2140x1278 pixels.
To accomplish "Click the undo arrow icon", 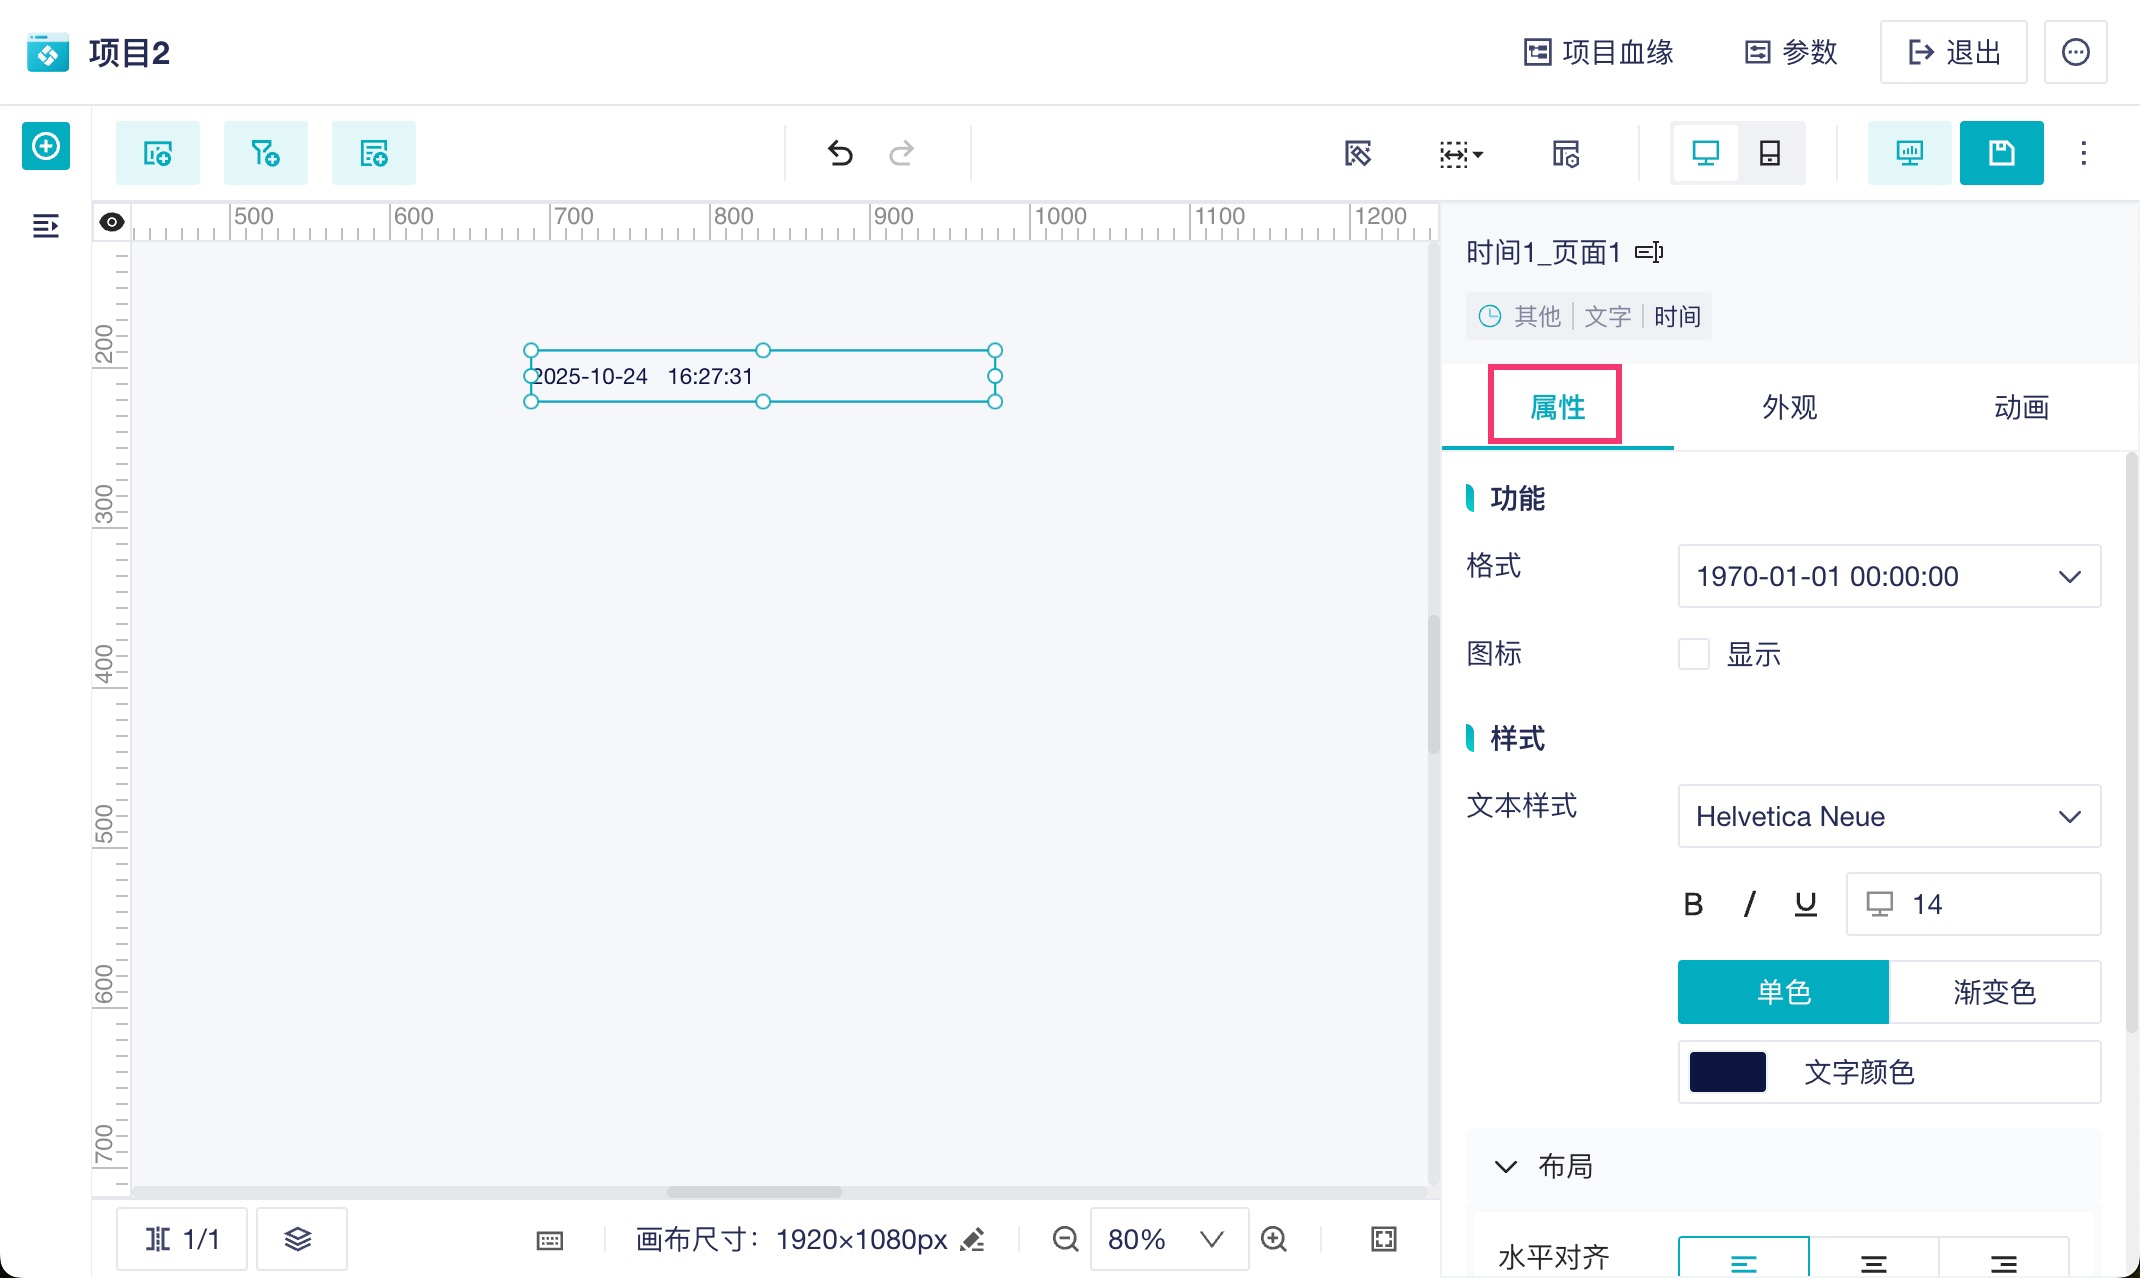I will (840, 153).
